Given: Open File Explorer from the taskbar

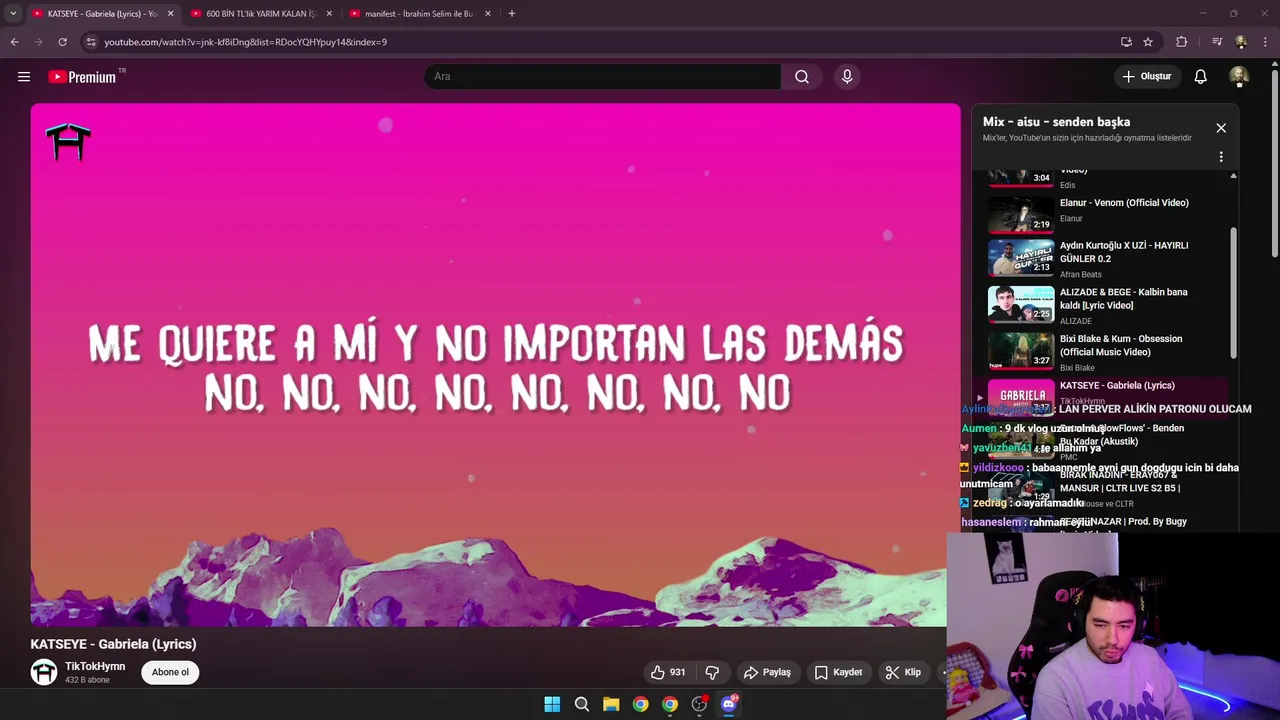Looking at the screenshot, I should (x=611, y=704).
